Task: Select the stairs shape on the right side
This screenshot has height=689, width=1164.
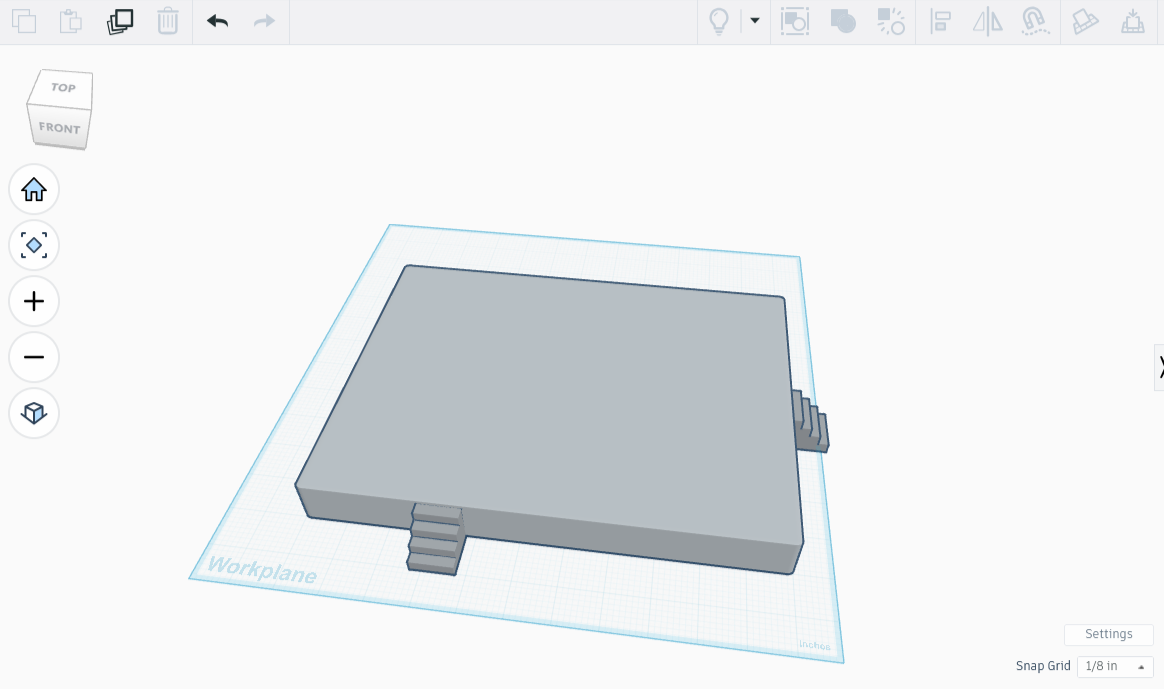Action: (811, 423)
